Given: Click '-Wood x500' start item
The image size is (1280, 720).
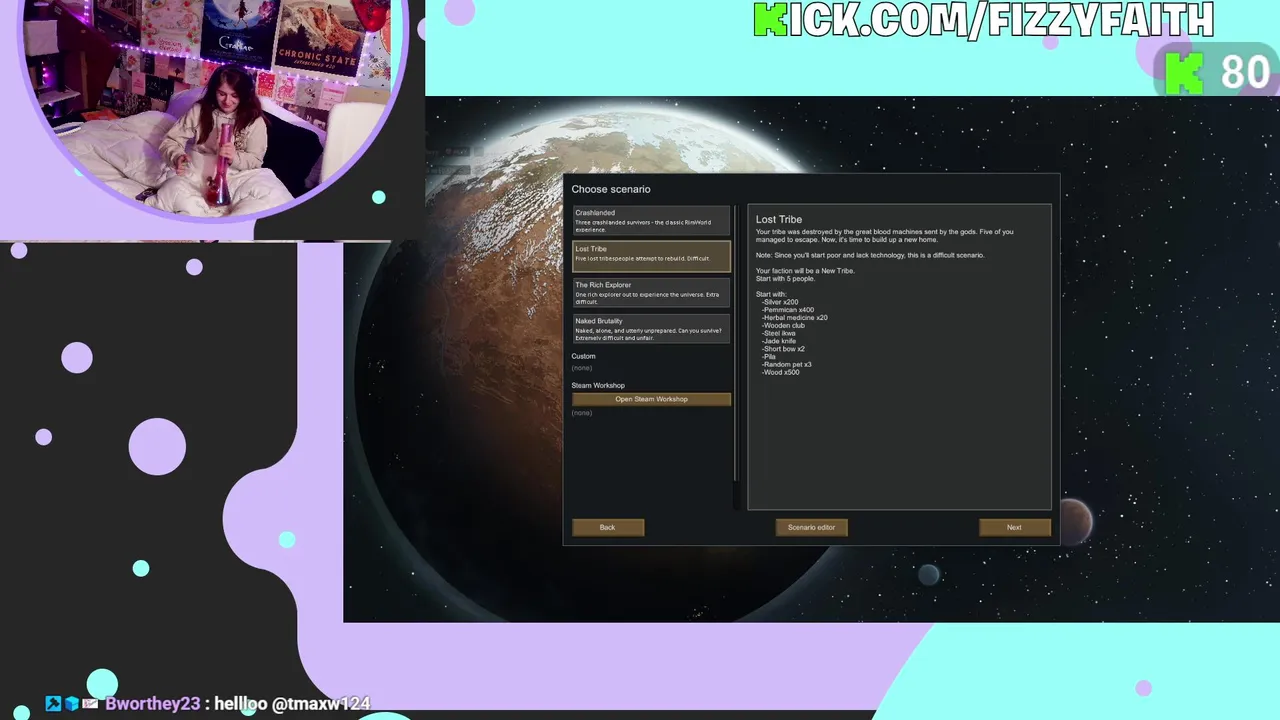Looking at the screenshot, I should point(781,372).
